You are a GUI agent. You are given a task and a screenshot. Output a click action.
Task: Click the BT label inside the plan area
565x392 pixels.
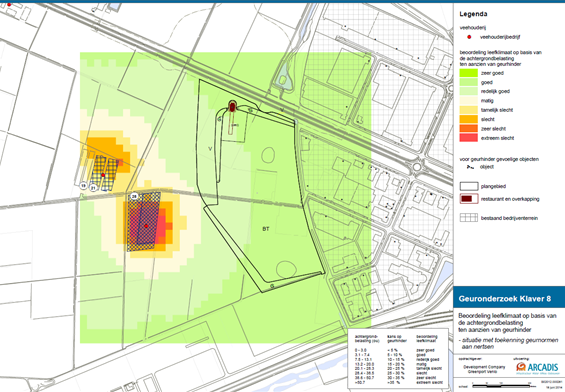(x=266, y=229)
